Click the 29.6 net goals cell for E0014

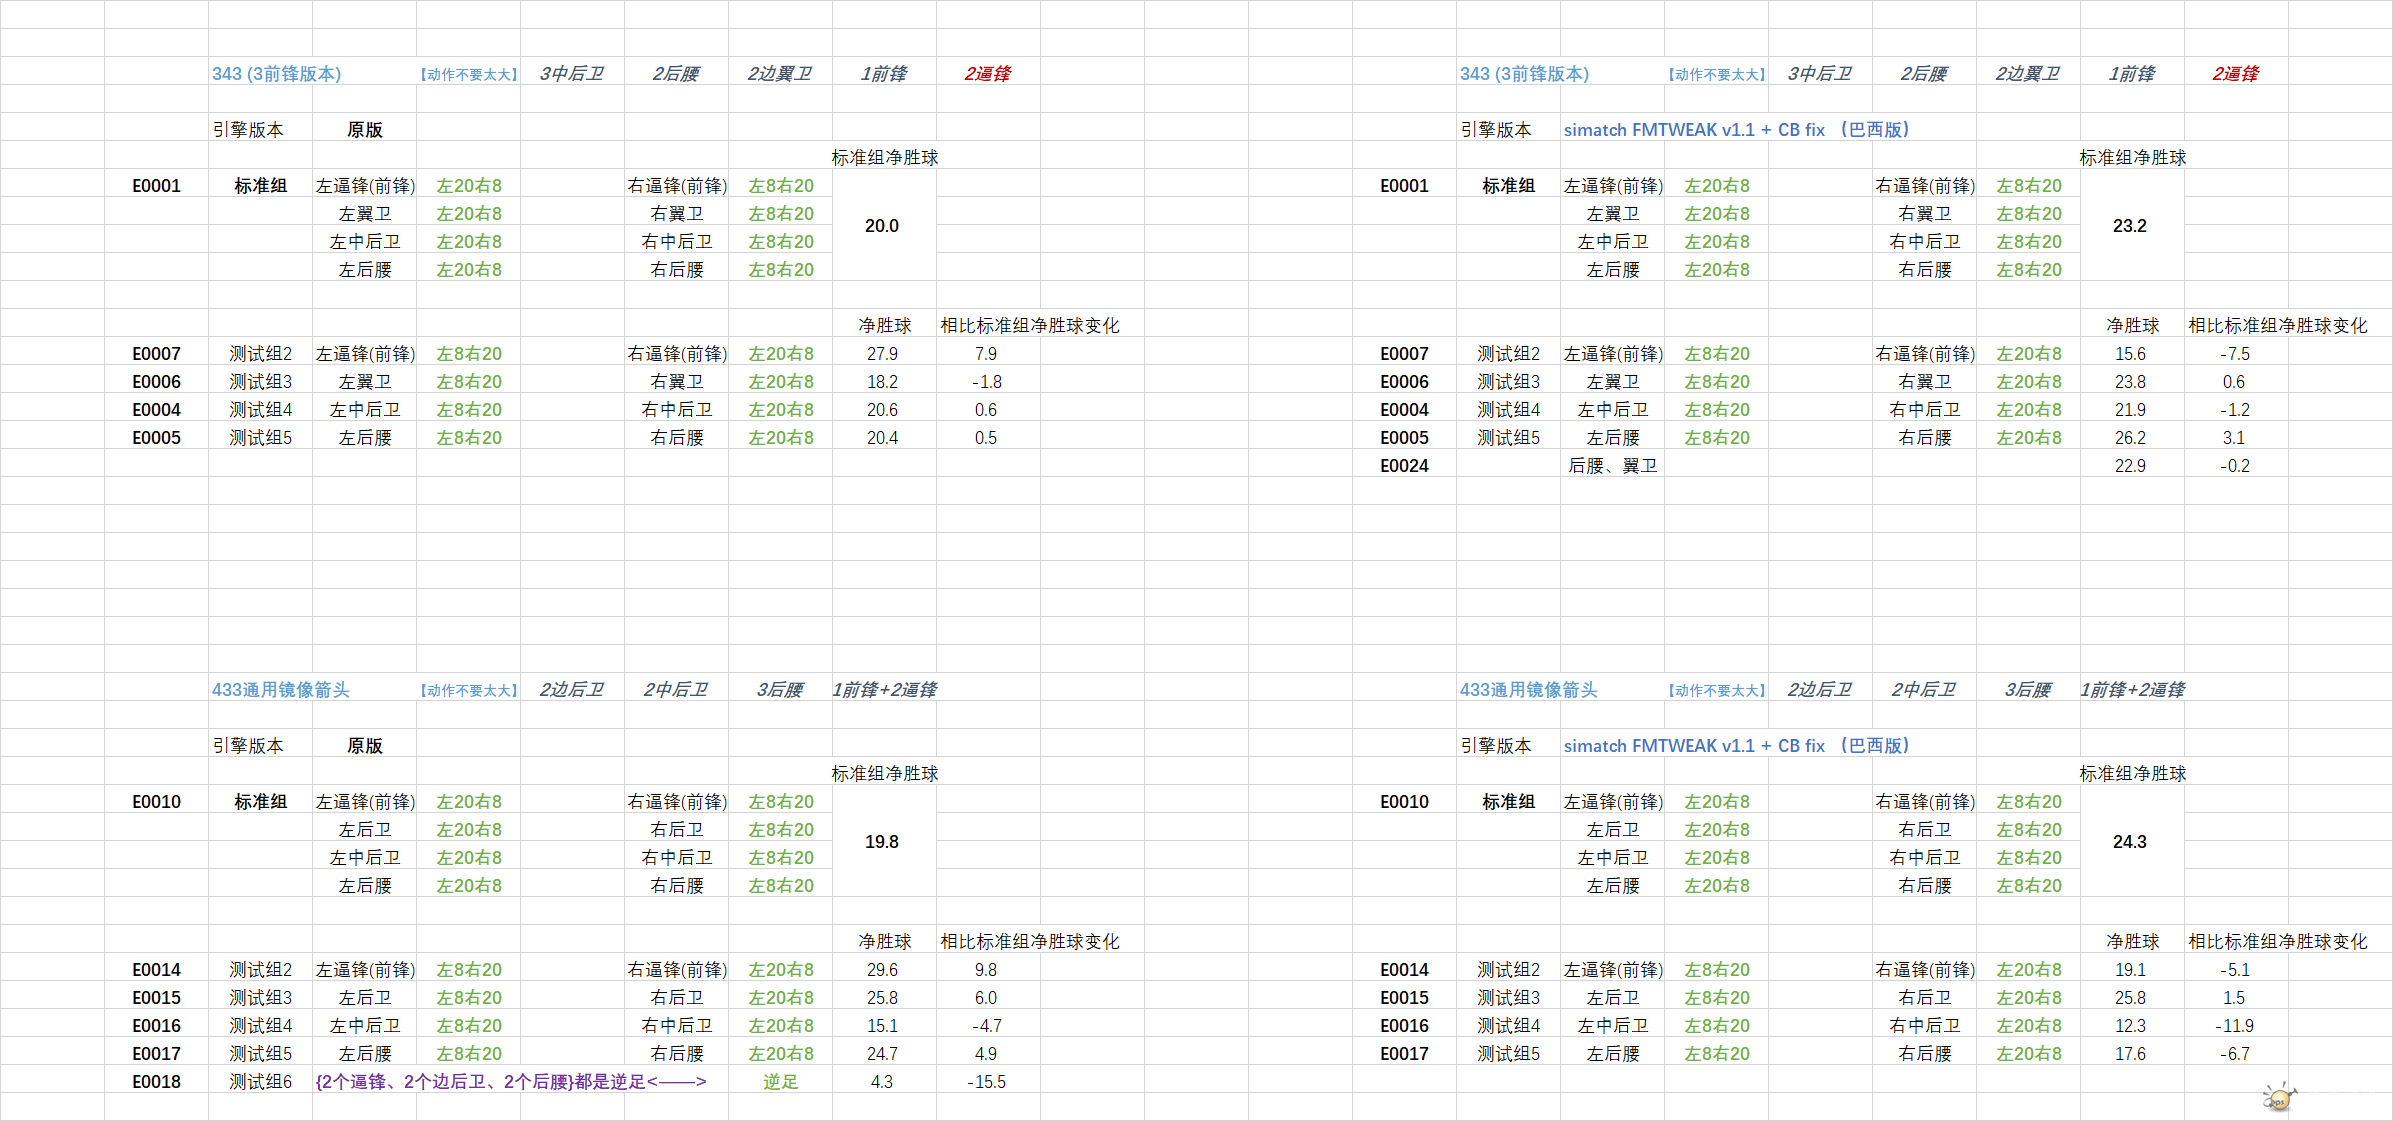pos(882,970)
